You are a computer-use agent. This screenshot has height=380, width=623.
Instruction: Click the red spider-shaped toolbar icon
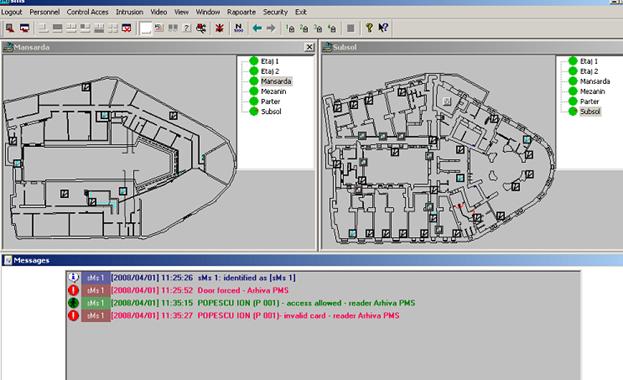click(x=219, y=28)
